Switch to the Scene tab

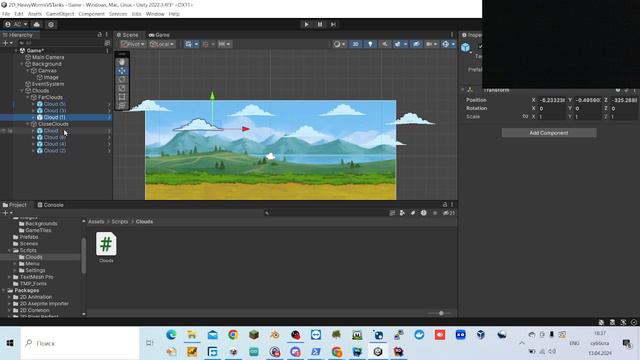[x=128, y=35]
